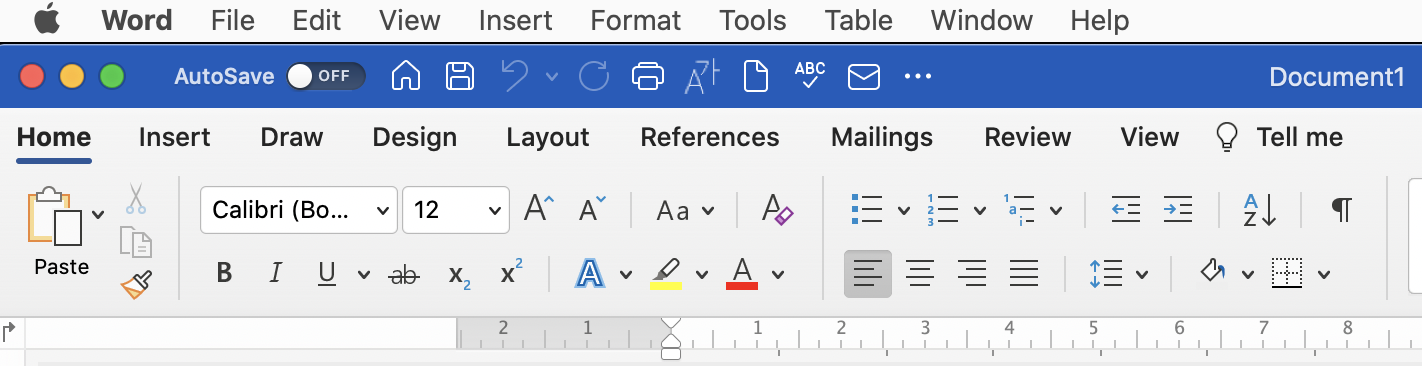This screenshot has width=1422, height=366.
Task: Select the Sort A to Z icon
Action: [1260, 210]
